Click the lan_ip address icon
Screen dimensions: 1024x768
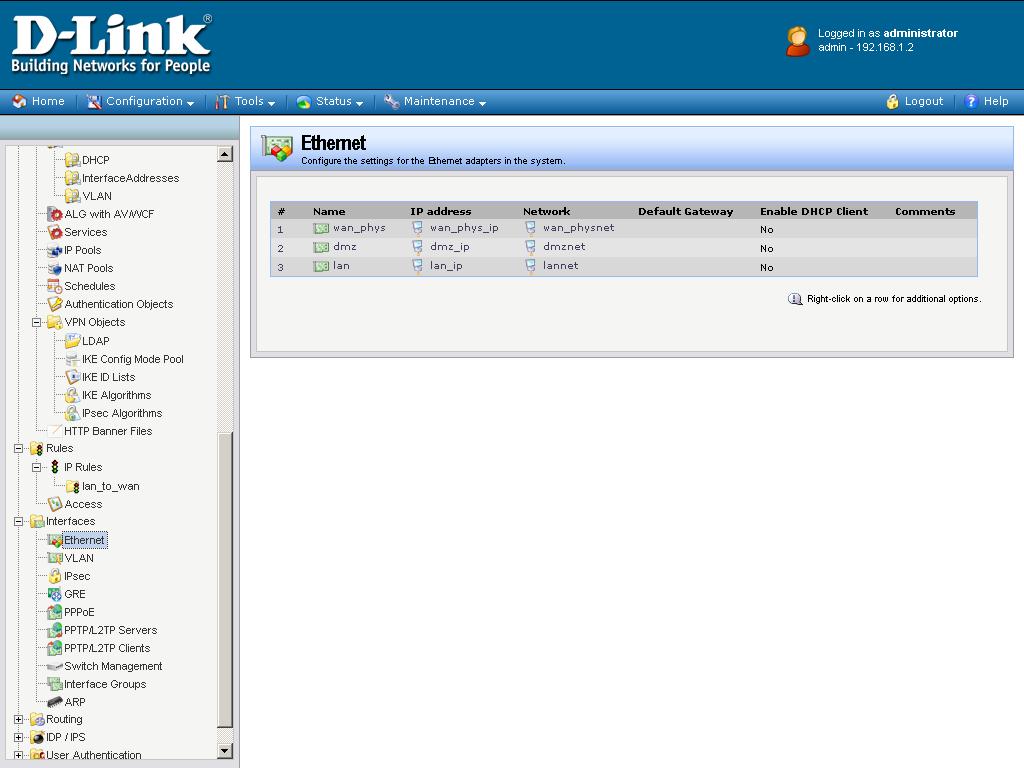tap(418, 266)
